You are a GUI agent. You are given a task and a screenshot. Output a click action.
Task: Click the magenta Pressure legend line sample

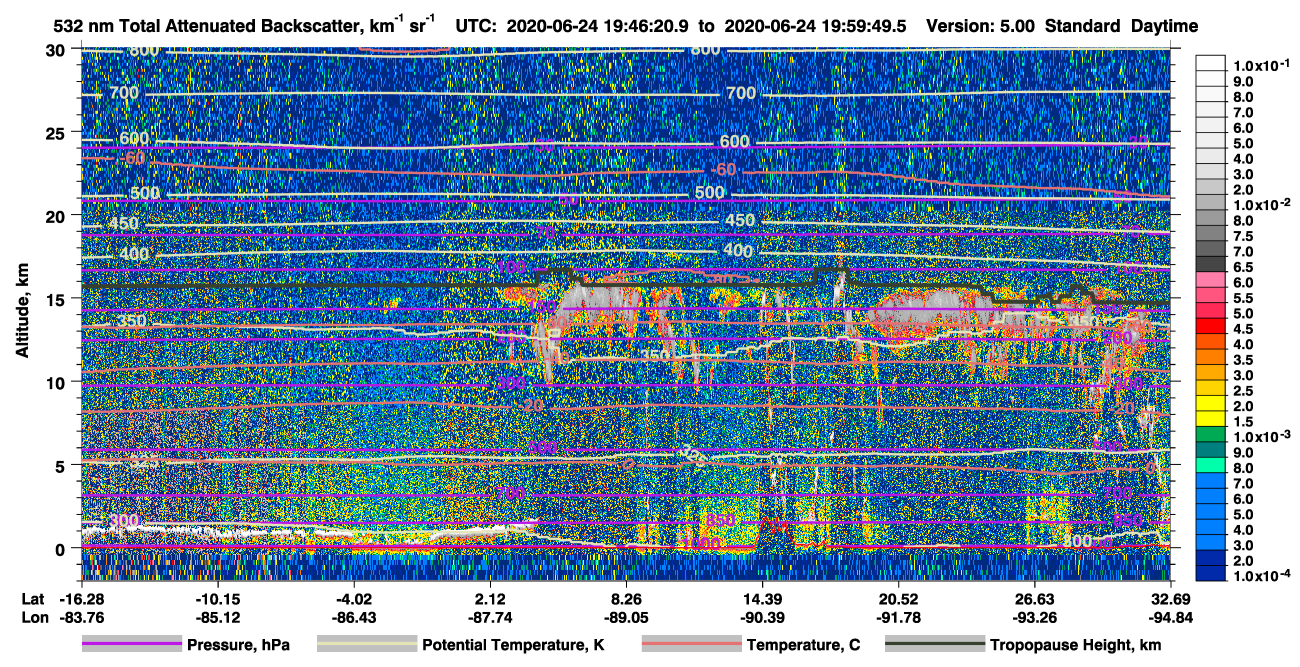(x=131, y=645)
